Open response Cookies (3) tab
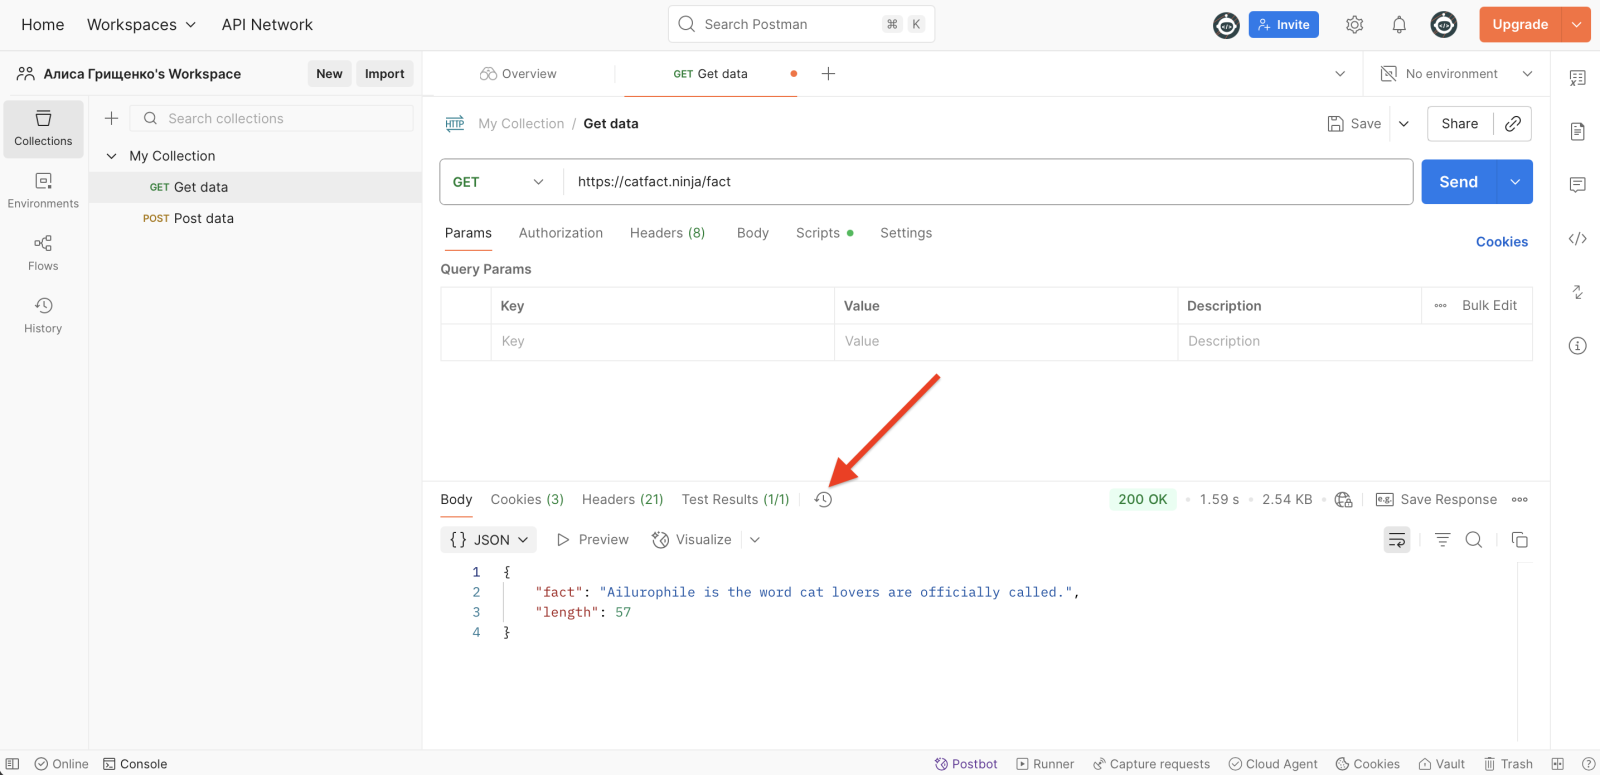The image size is (1600, 775). (527, 500)
